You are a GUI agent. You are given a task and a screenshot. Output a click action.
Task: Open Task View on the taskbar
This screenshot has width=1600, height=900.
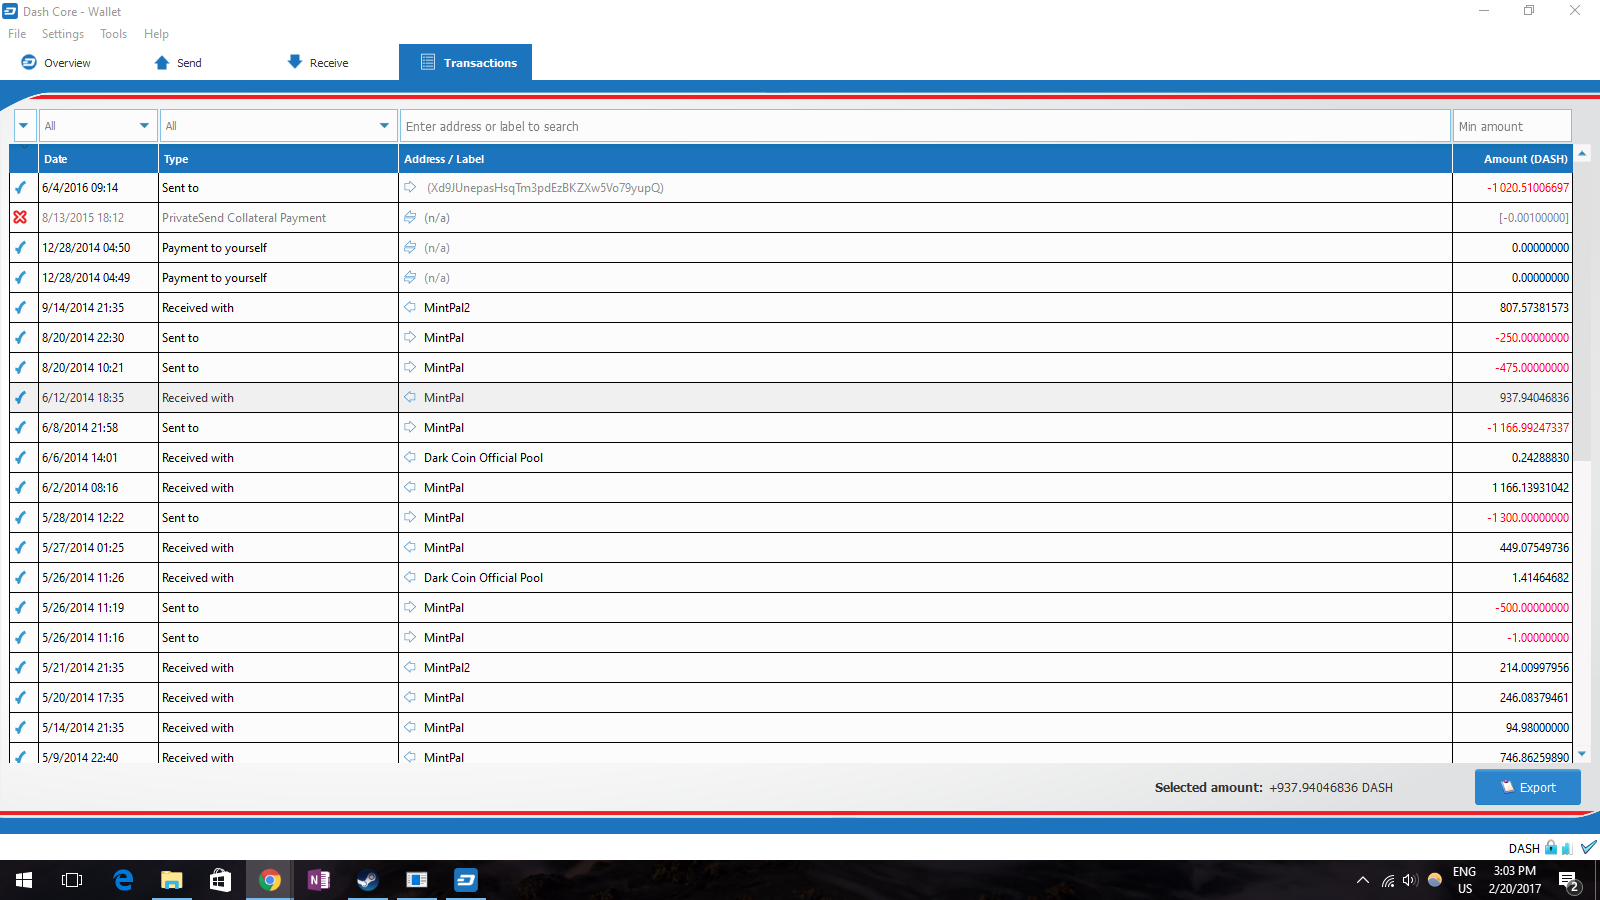tap(72, 880)
